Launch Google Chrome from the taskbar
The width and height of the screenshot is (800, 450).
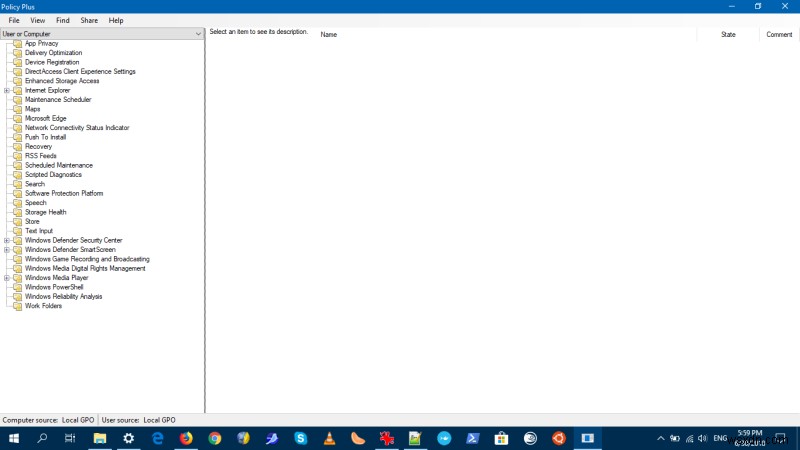[215, 438]
